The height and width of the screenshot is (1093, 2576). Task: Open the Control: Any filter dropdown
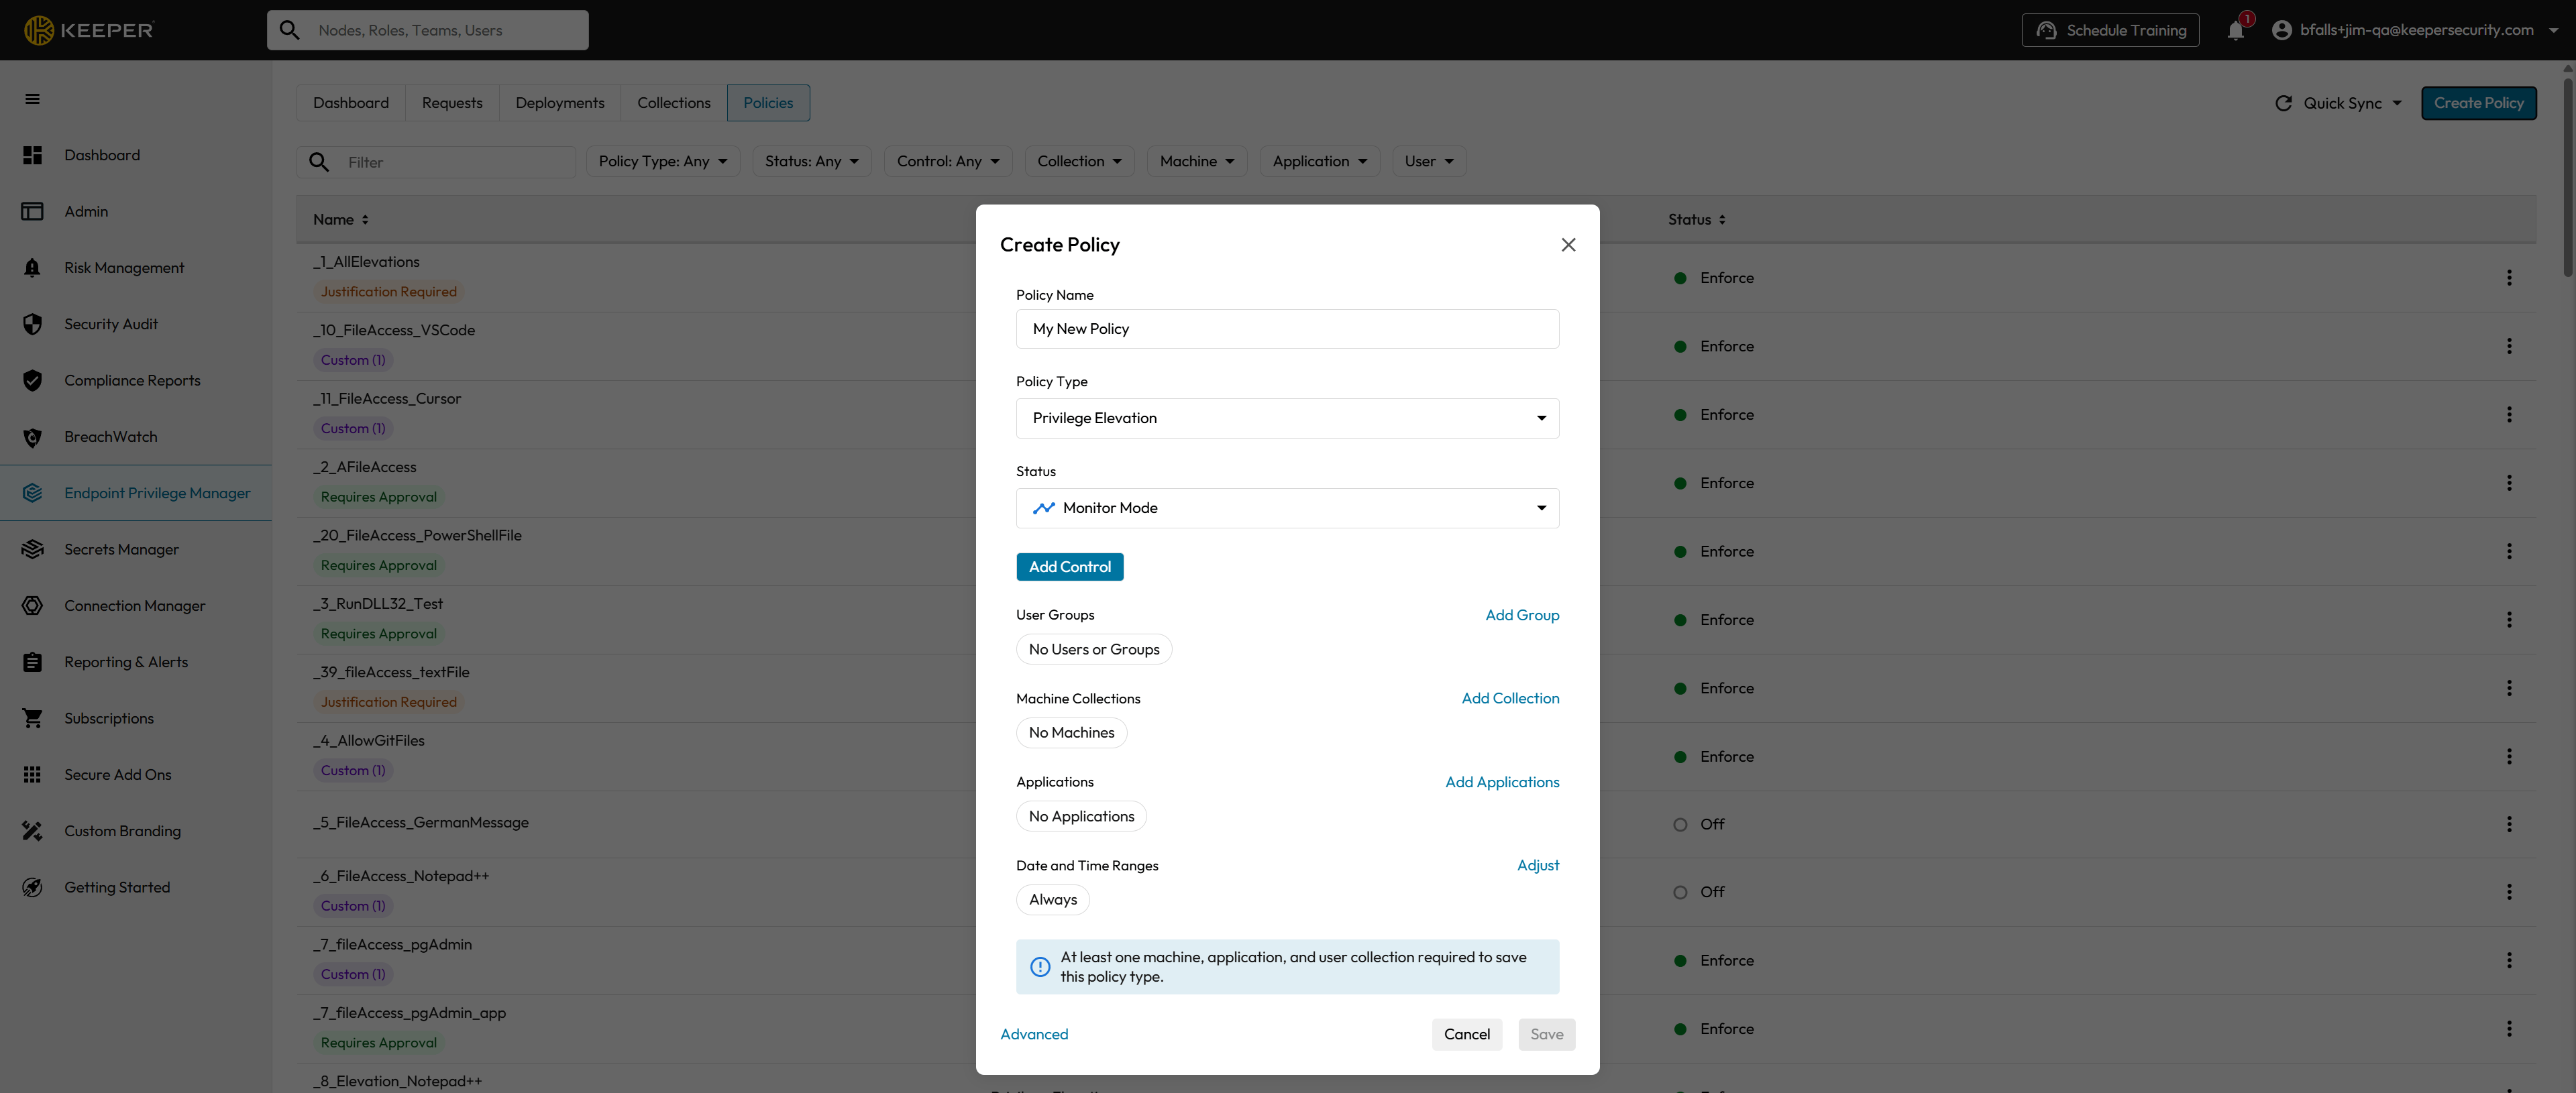click(947, 162)
